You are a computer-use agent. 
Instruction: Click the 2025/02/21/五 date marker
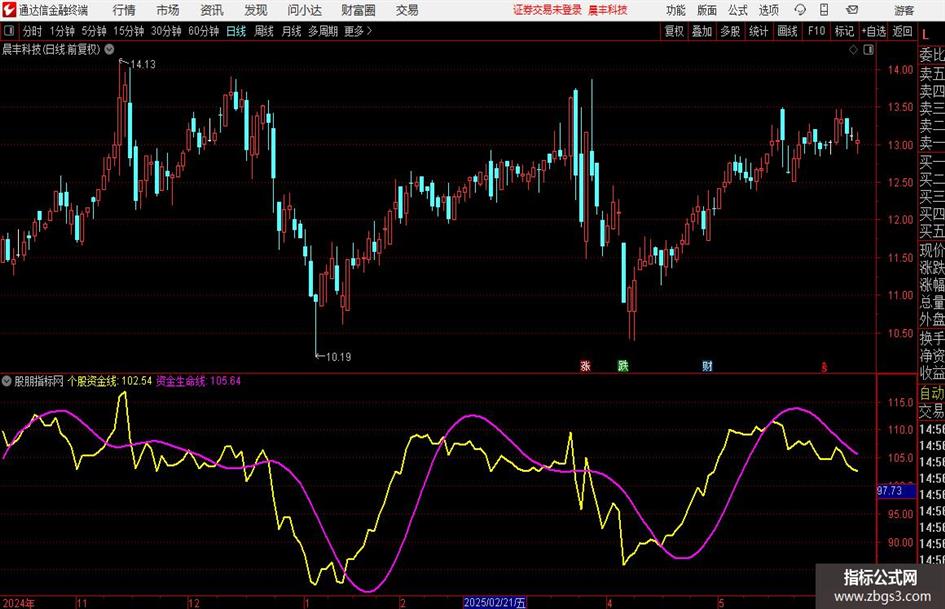pos(495,603)
